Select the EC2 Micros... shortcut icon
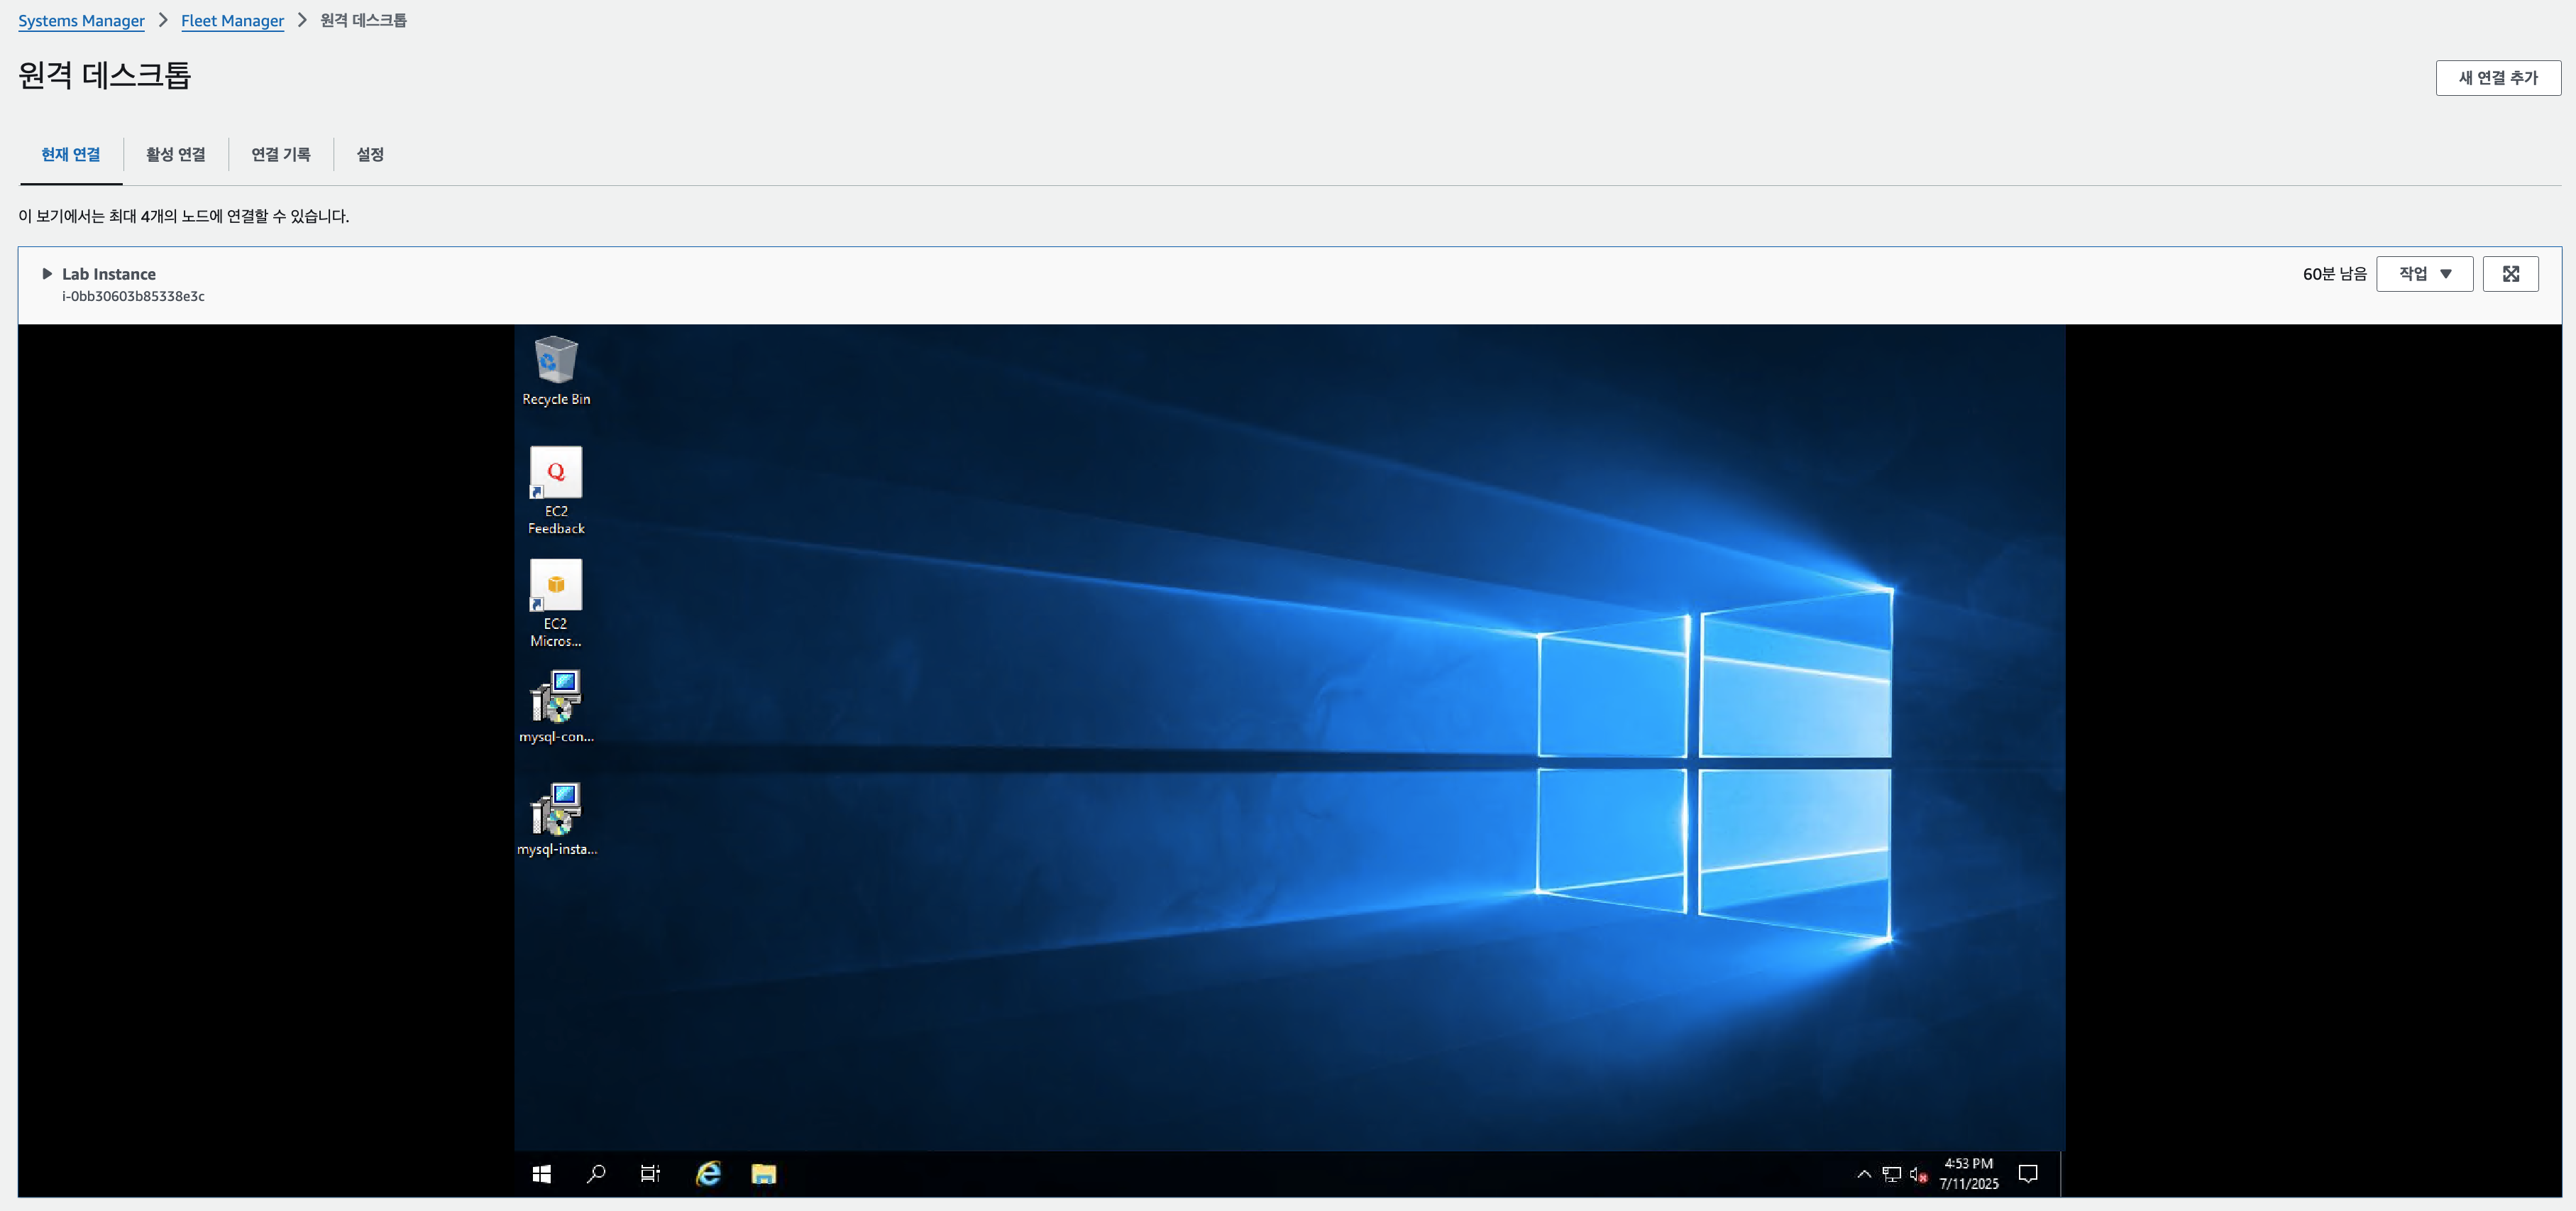Image resolution: width=2576 pixels, height=1211 pixels. 556,603
